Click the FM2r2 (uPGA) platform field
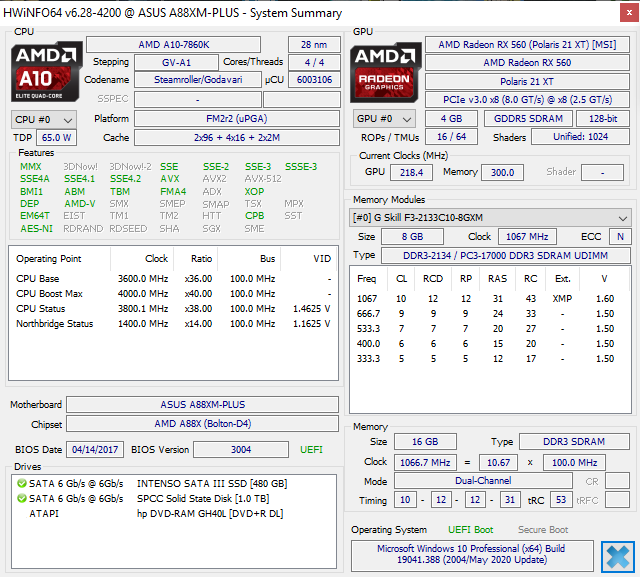Viewport: 640px width, 577px height. [237, 119]
